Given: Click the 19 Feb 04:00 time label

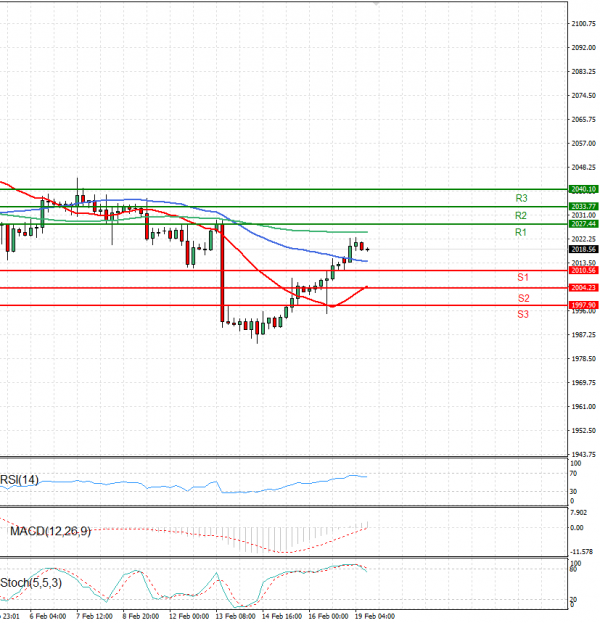Looking at the screenshot, I should pos(375,616).
